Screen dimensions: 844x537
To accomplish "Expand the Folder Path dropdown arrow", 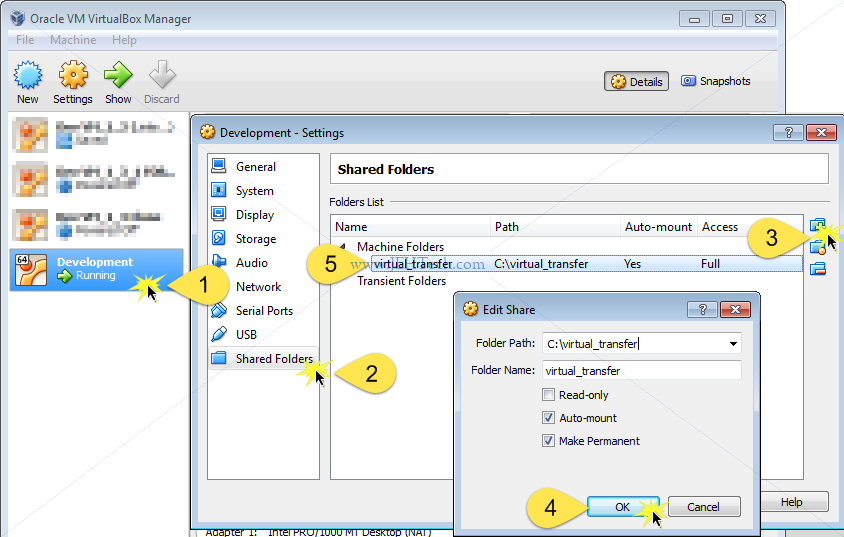I will [733, 344].
